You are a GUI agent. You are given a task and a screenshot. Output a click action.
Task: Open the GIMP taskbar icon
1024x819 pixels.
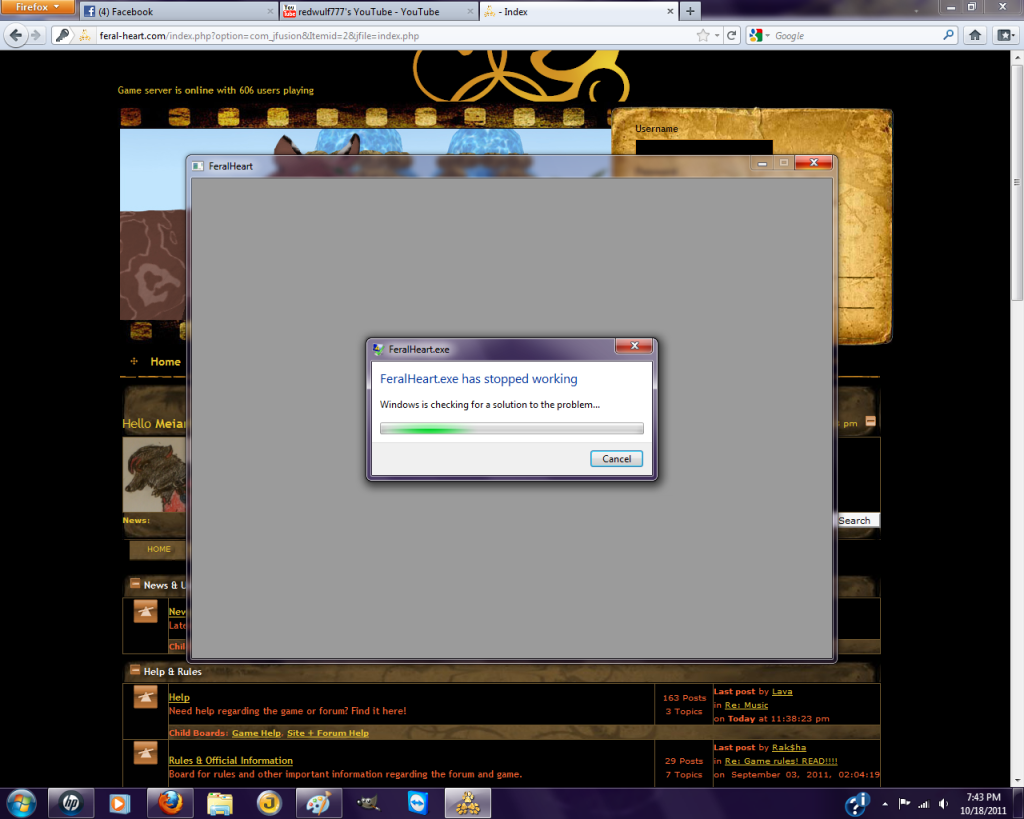click(x=368, y=803)
